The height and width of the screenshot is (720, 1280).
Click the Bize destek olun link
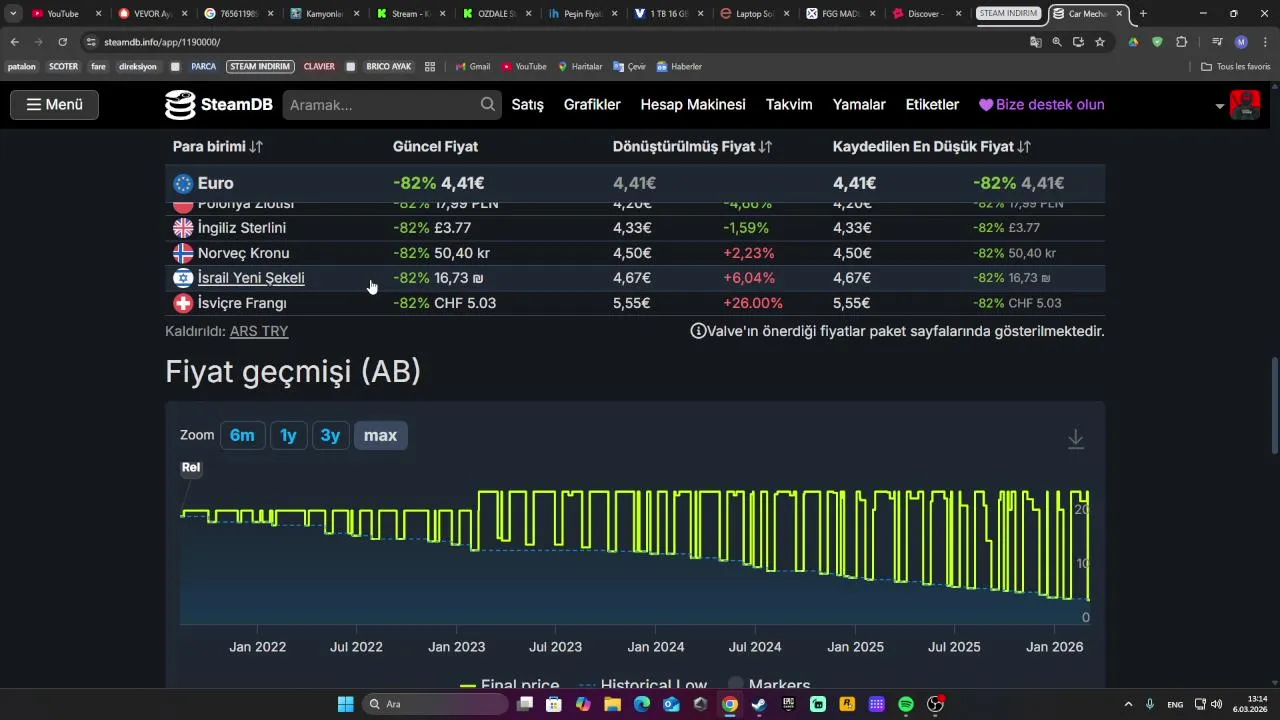[1041, 105]
